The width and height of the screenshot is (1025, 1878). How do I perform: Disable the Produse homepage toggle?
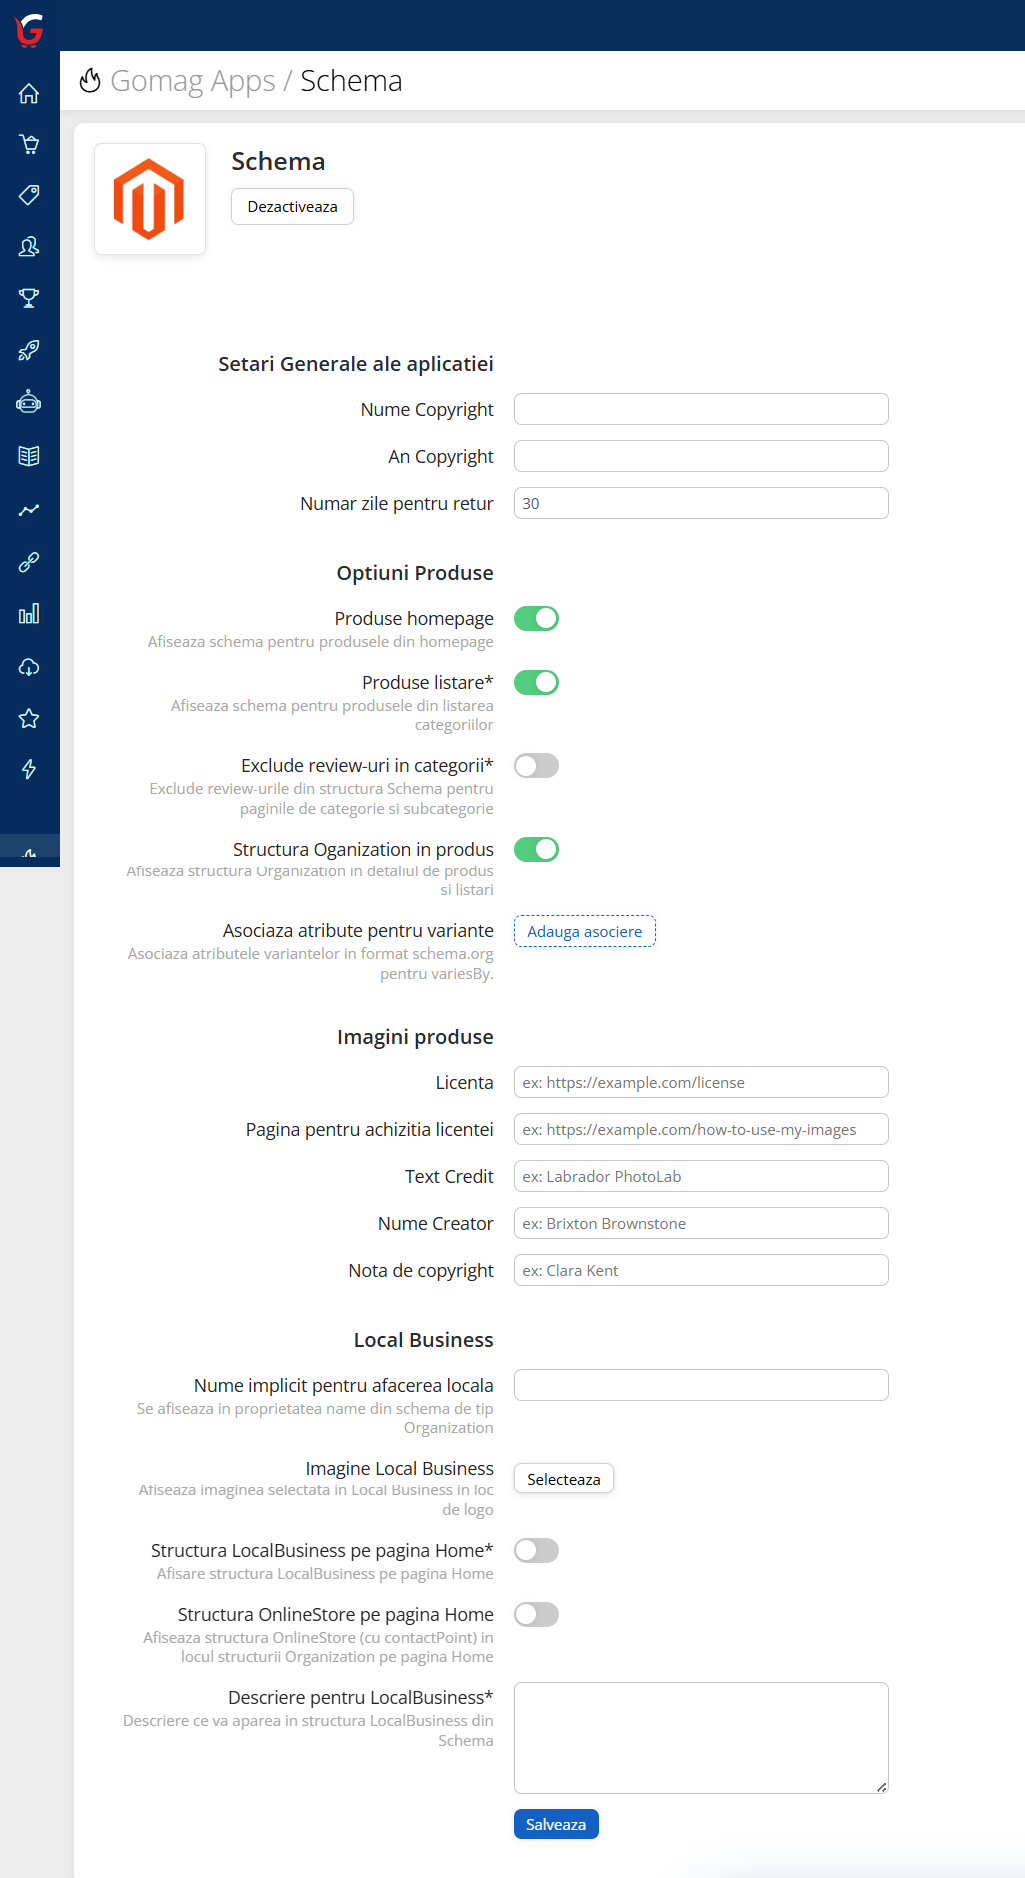pos(536,619)
